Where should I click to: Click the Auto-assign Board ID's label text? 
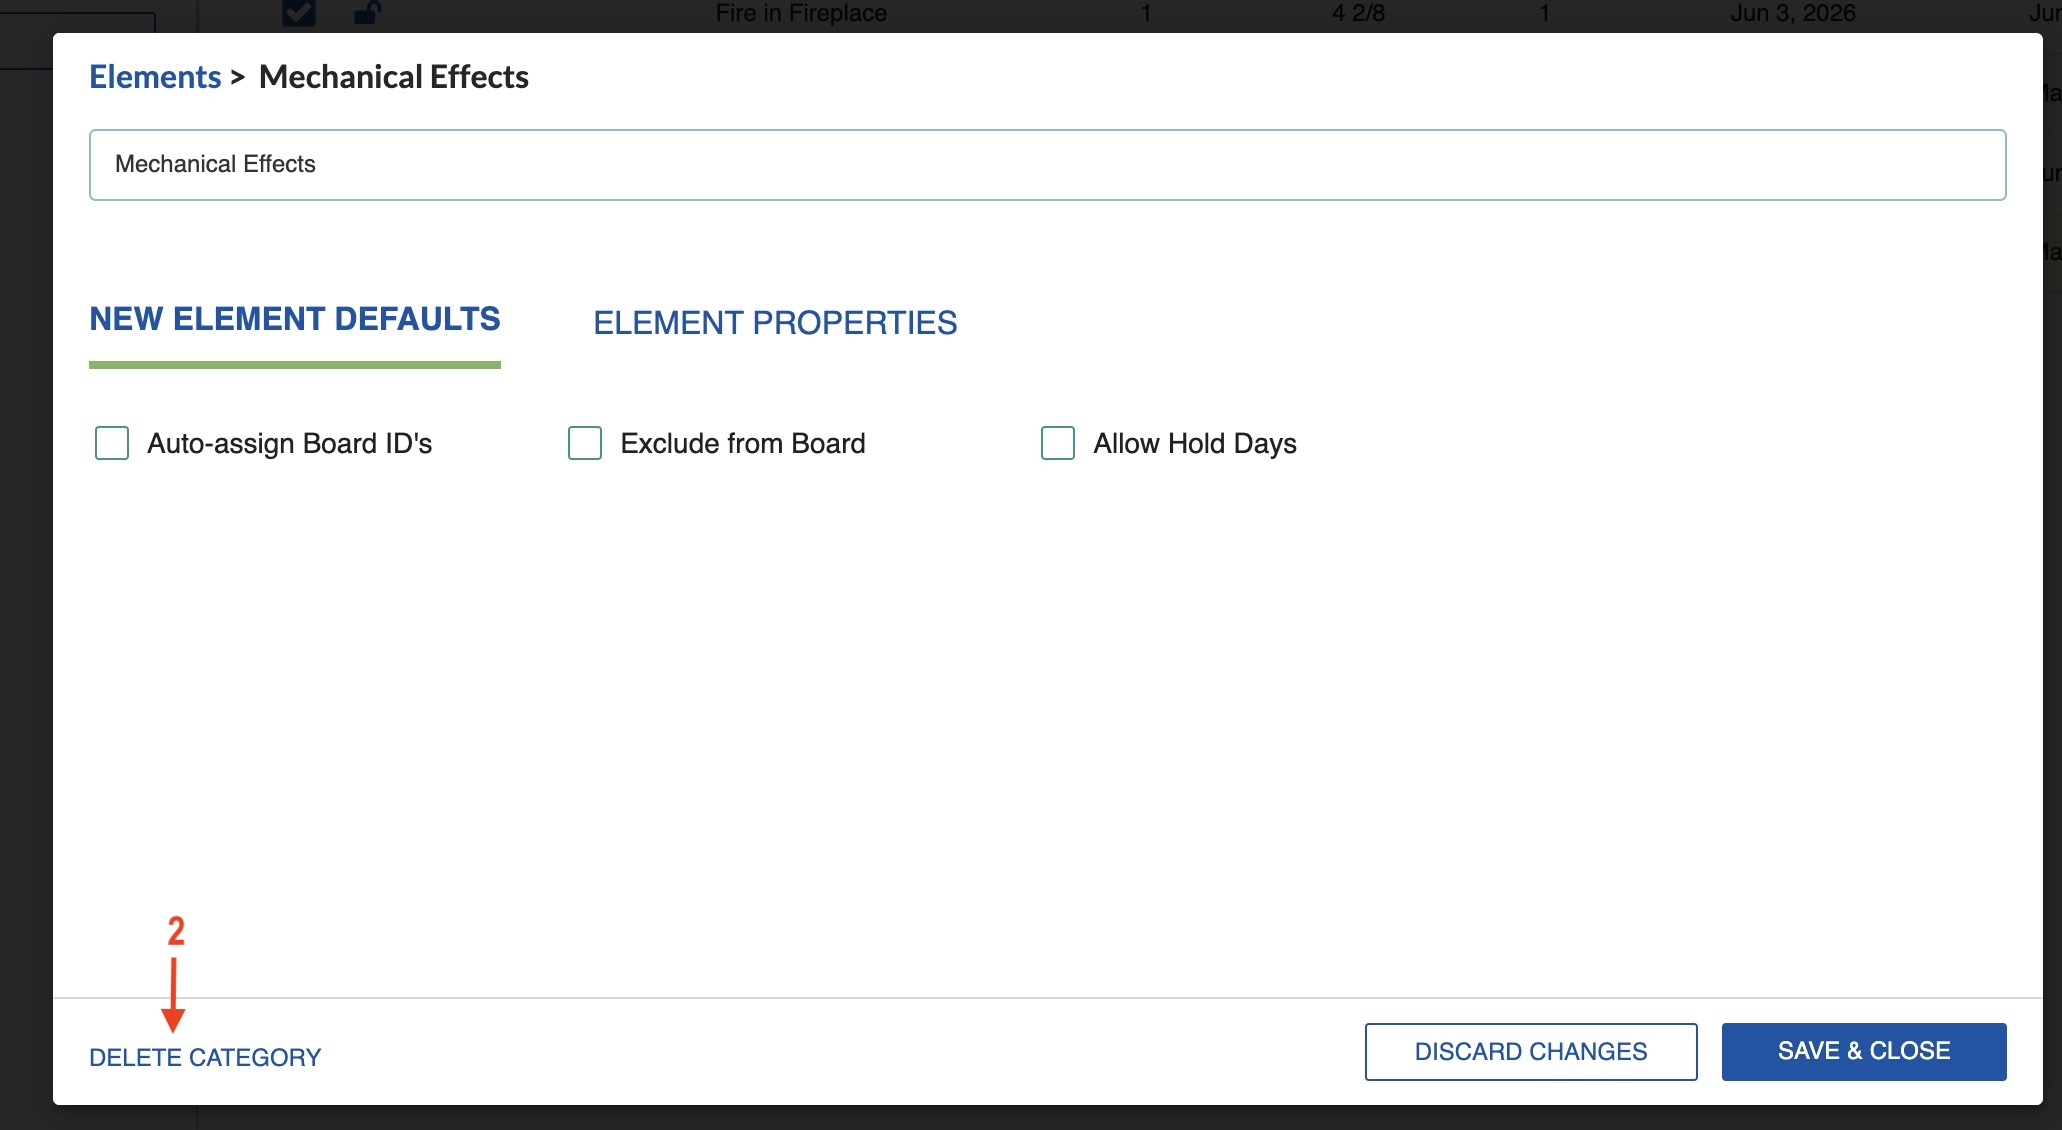click(289, 443)
